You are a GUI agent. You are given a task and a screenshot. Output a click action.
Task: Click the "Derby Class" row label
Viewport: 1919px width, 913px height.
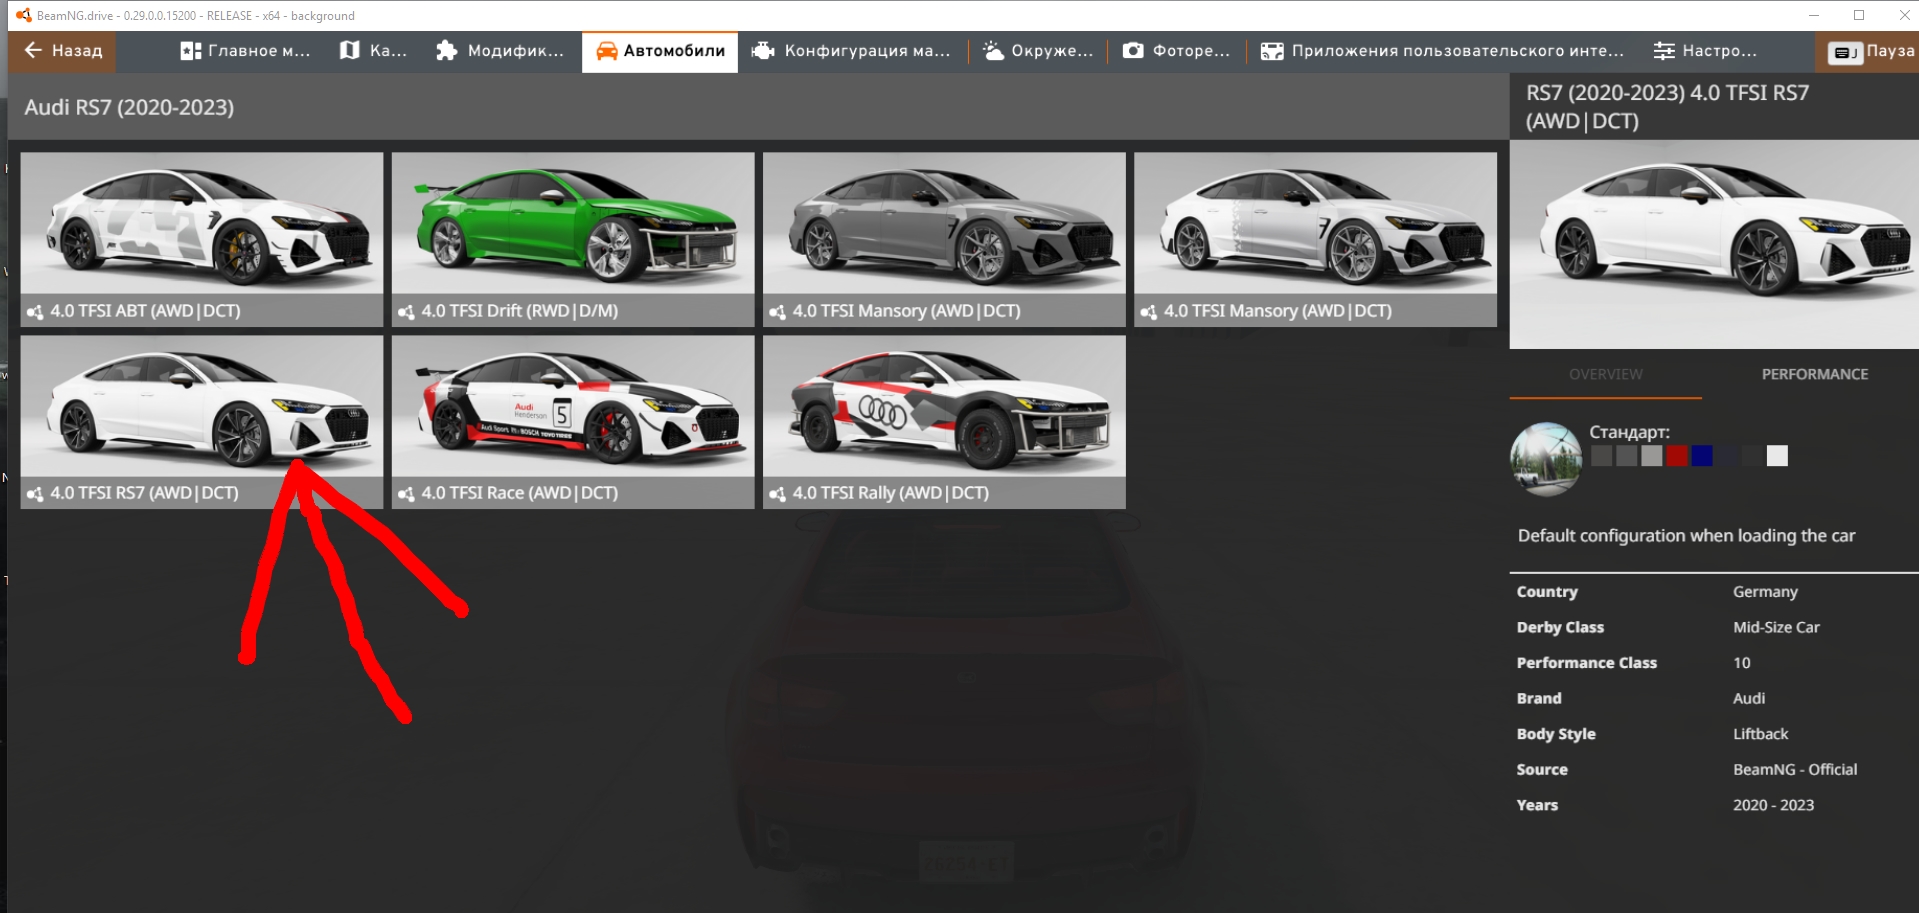pyautogui.click(x=1560, y=627)
